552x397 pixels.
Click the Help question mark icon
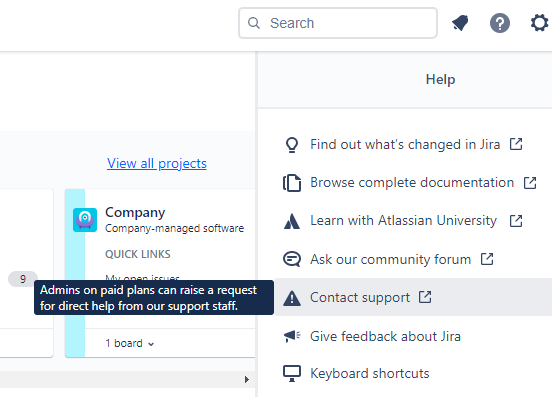pyautogui.click(x=500, y=23)
